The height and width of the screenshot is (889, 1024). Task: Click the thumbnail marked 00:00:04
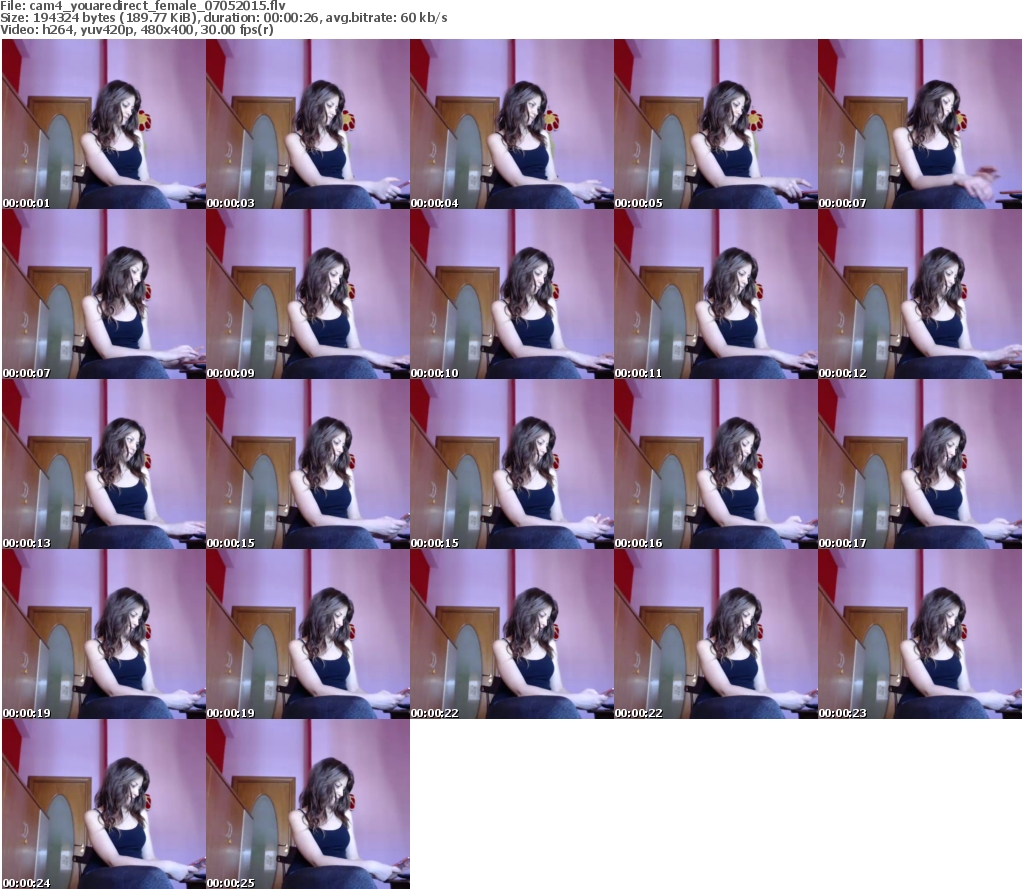[511, 124]
